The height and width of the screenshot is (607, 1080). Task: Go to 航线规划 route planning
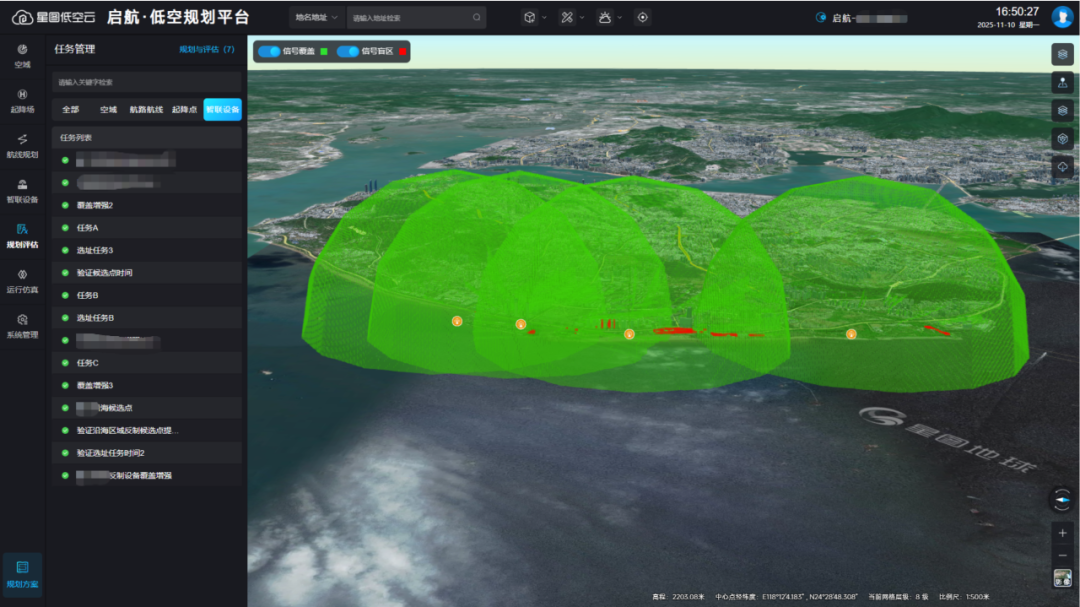[x=22, y=145]
